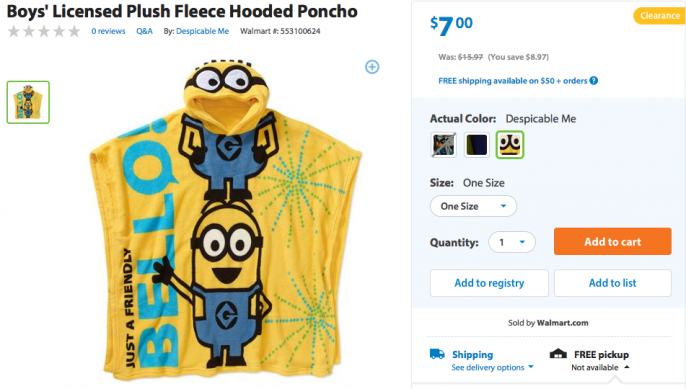Select the first crossed-out color swatch

click(x=443, y=145)
